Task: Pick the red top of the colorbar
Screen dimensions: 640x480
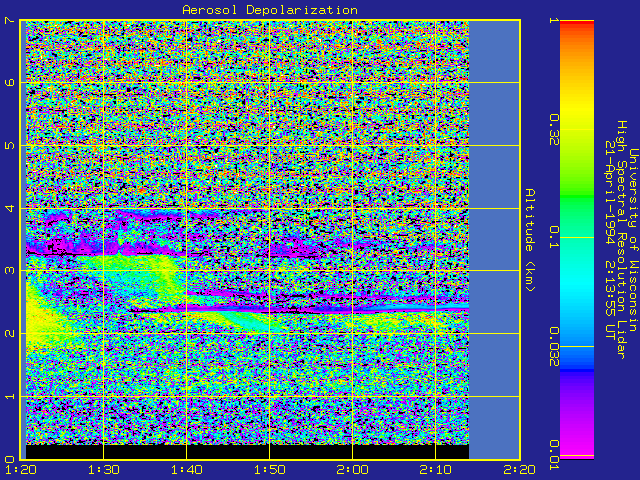Action: pyautogui.click(x=577, y=24)
